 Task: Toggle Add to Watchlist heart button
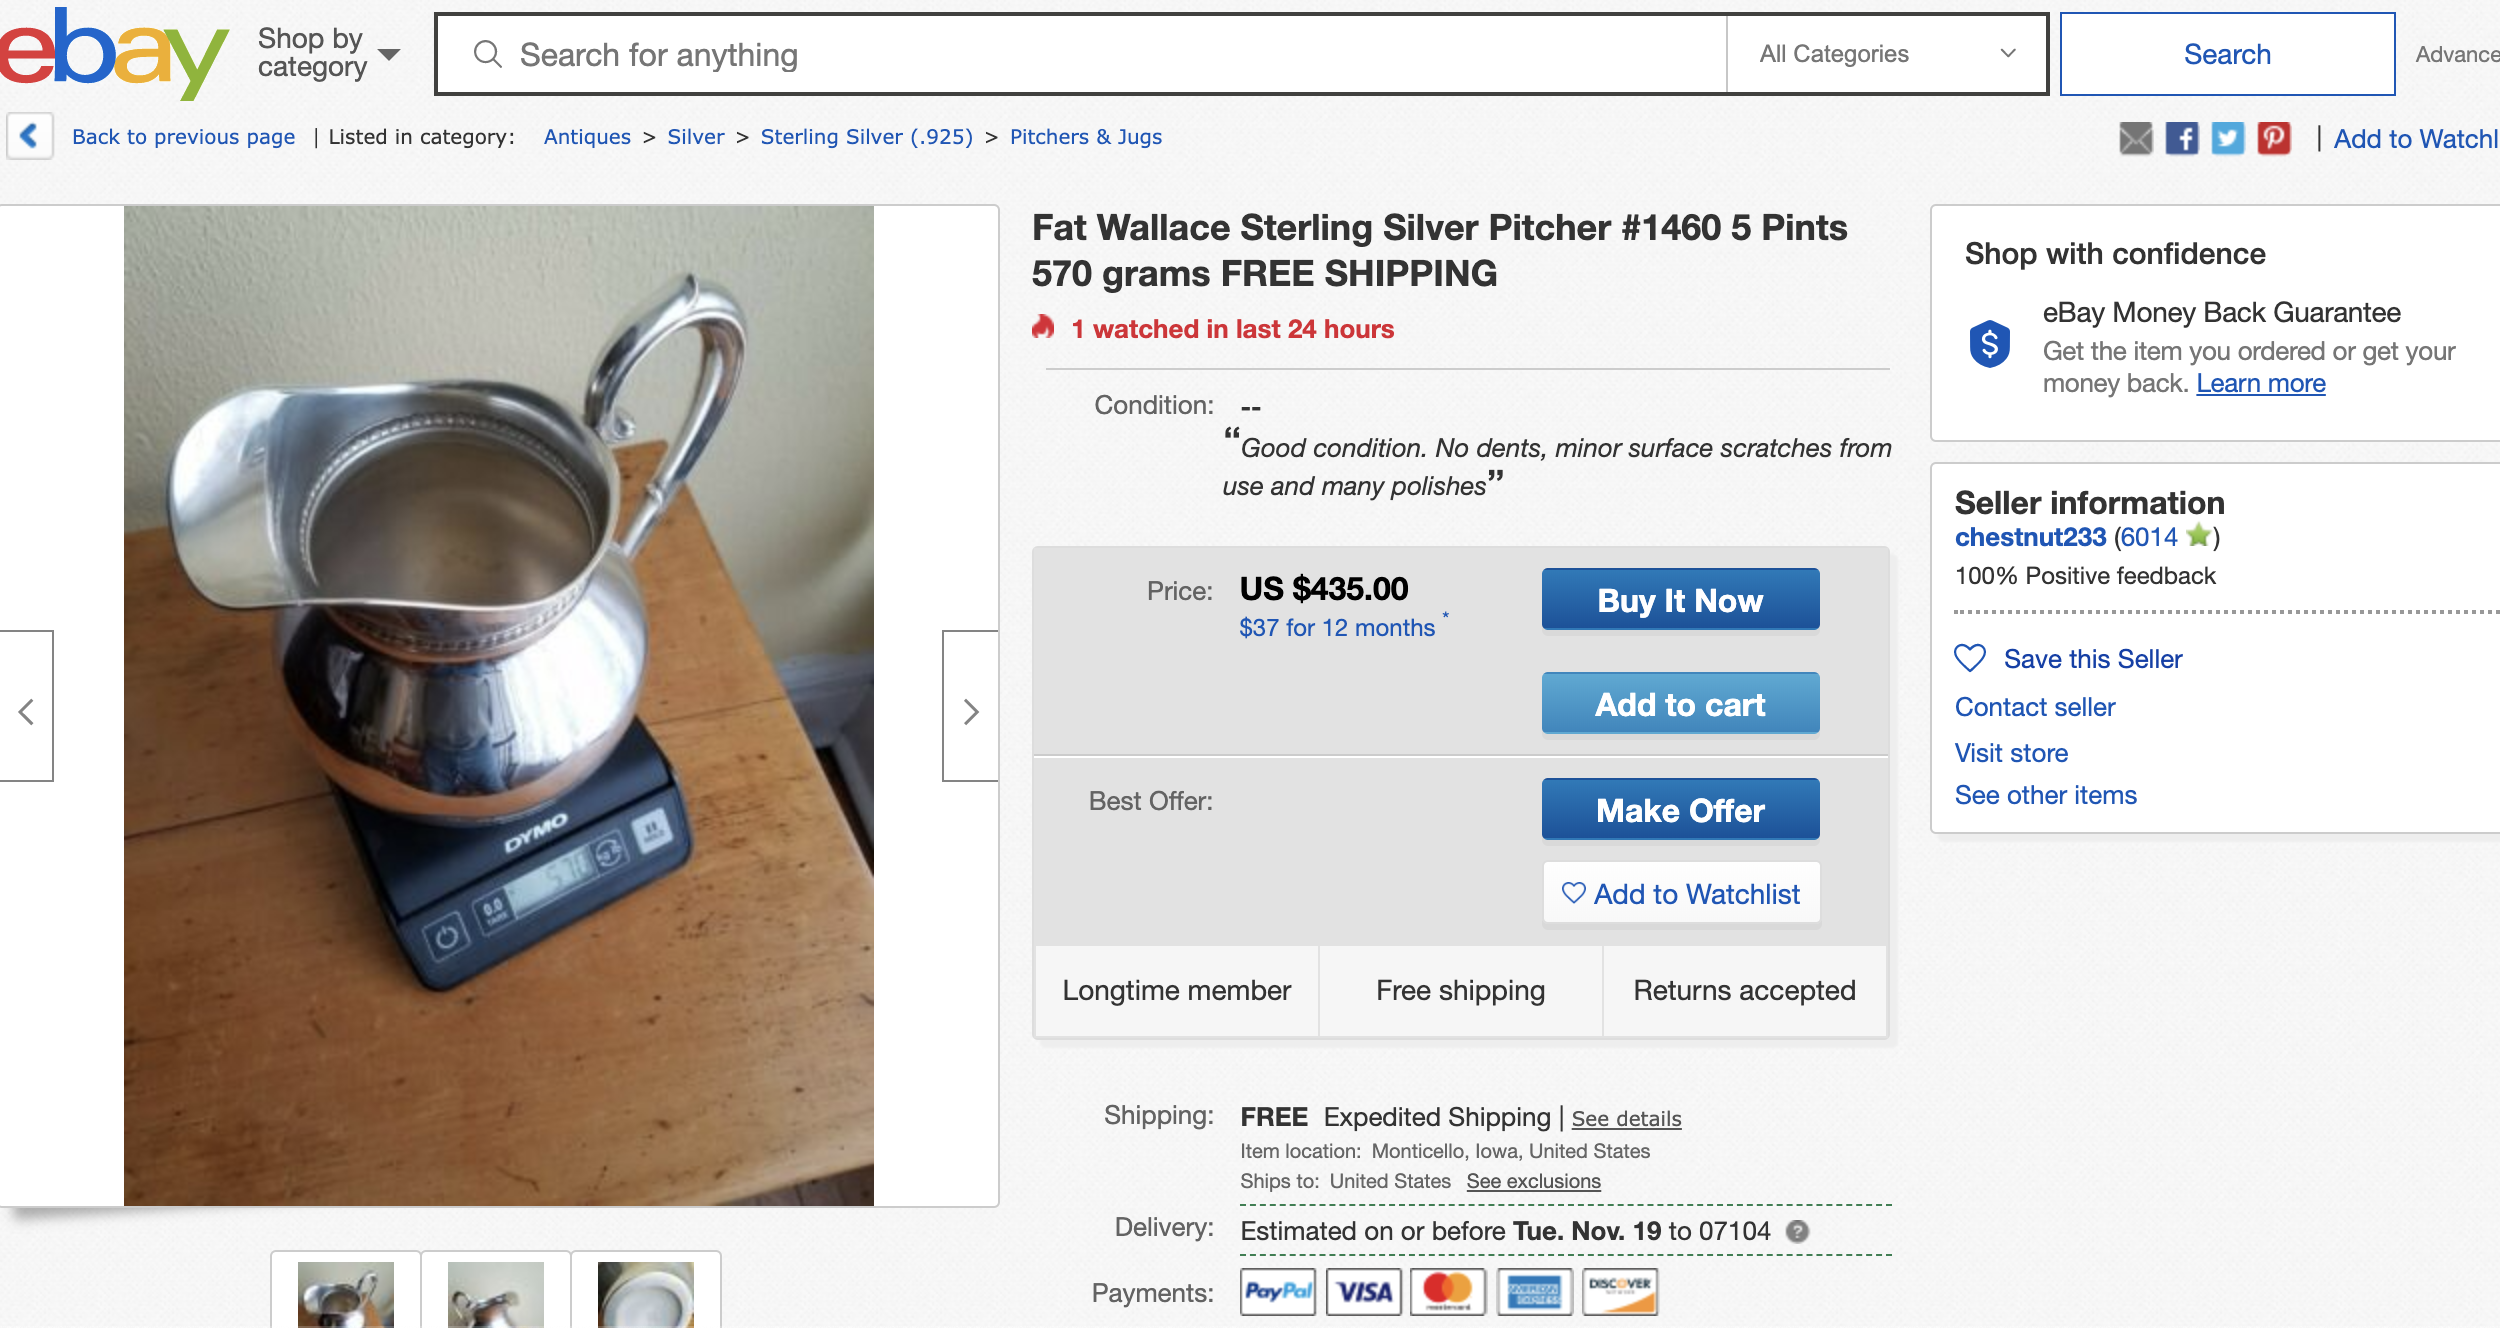[1681, 894]
